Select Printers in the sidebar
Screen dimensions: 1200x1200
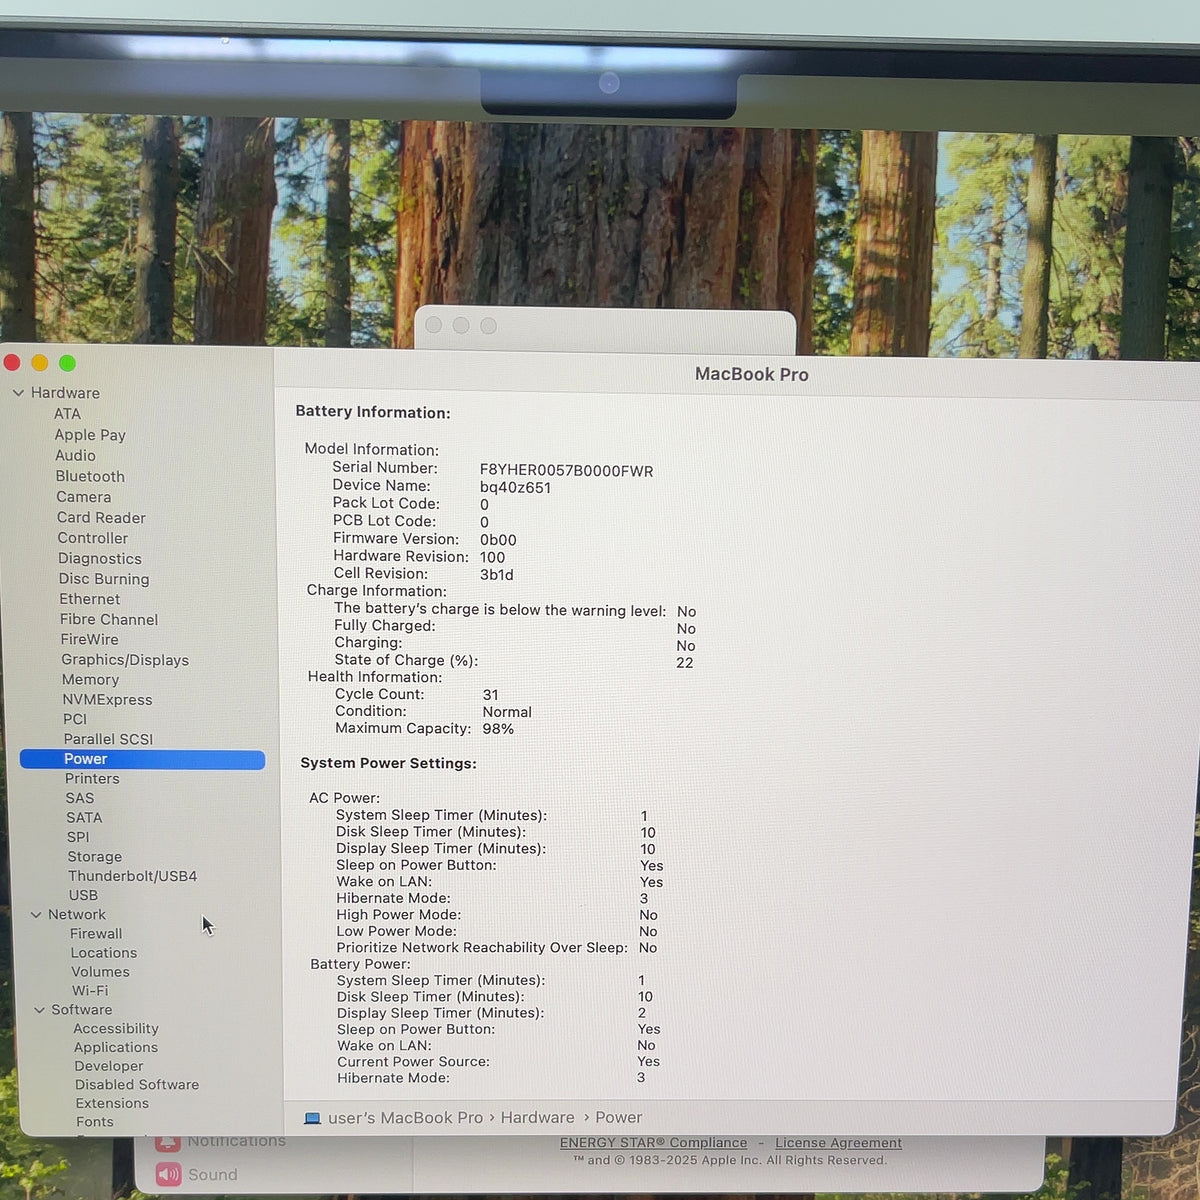pyautogui.click(x=92, y=779)
